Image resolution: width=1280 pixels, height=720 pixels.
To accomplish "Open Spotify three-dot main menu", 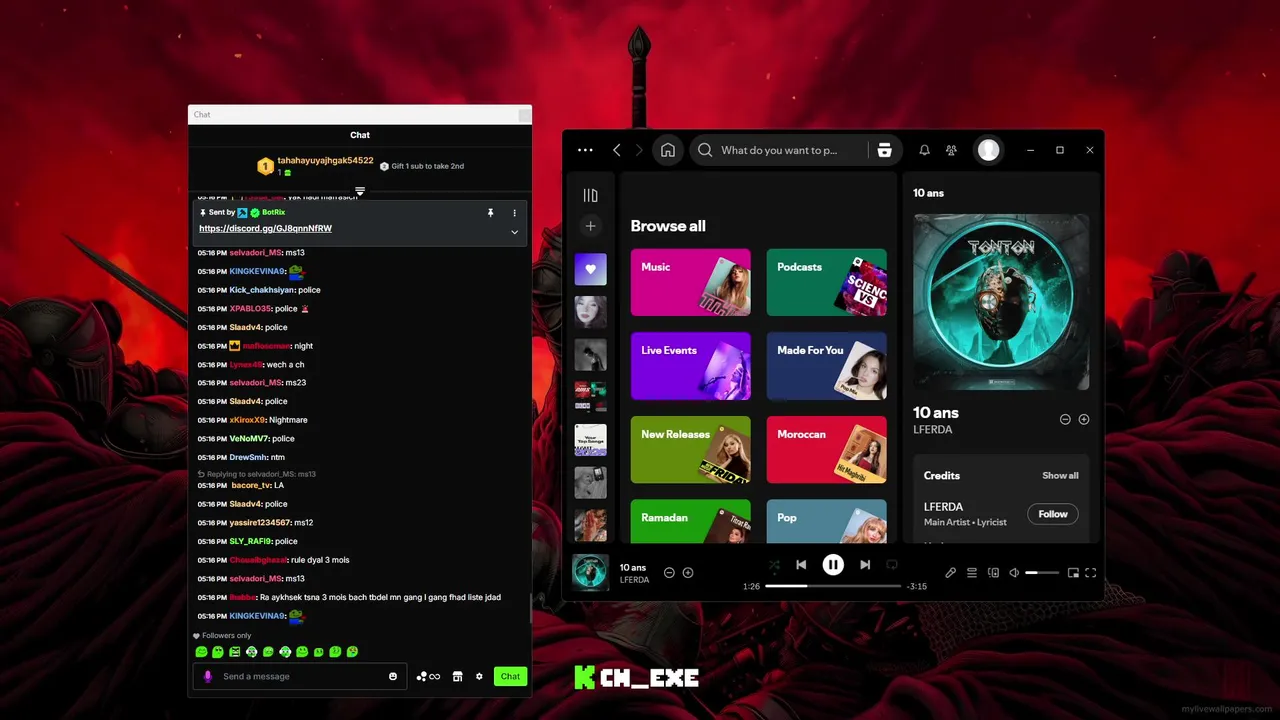I will pyautogui.click(x=586, y=150).
